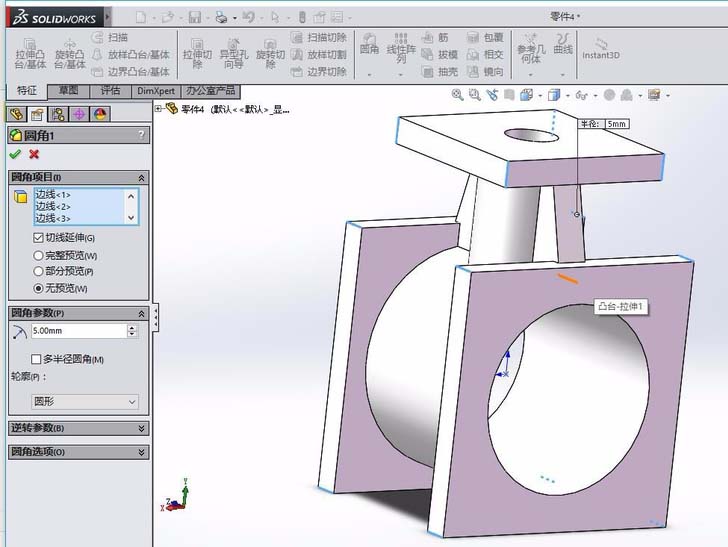Click the Zoom to Fit icon
The image size is (728, 547).
[x=457, y=95]
